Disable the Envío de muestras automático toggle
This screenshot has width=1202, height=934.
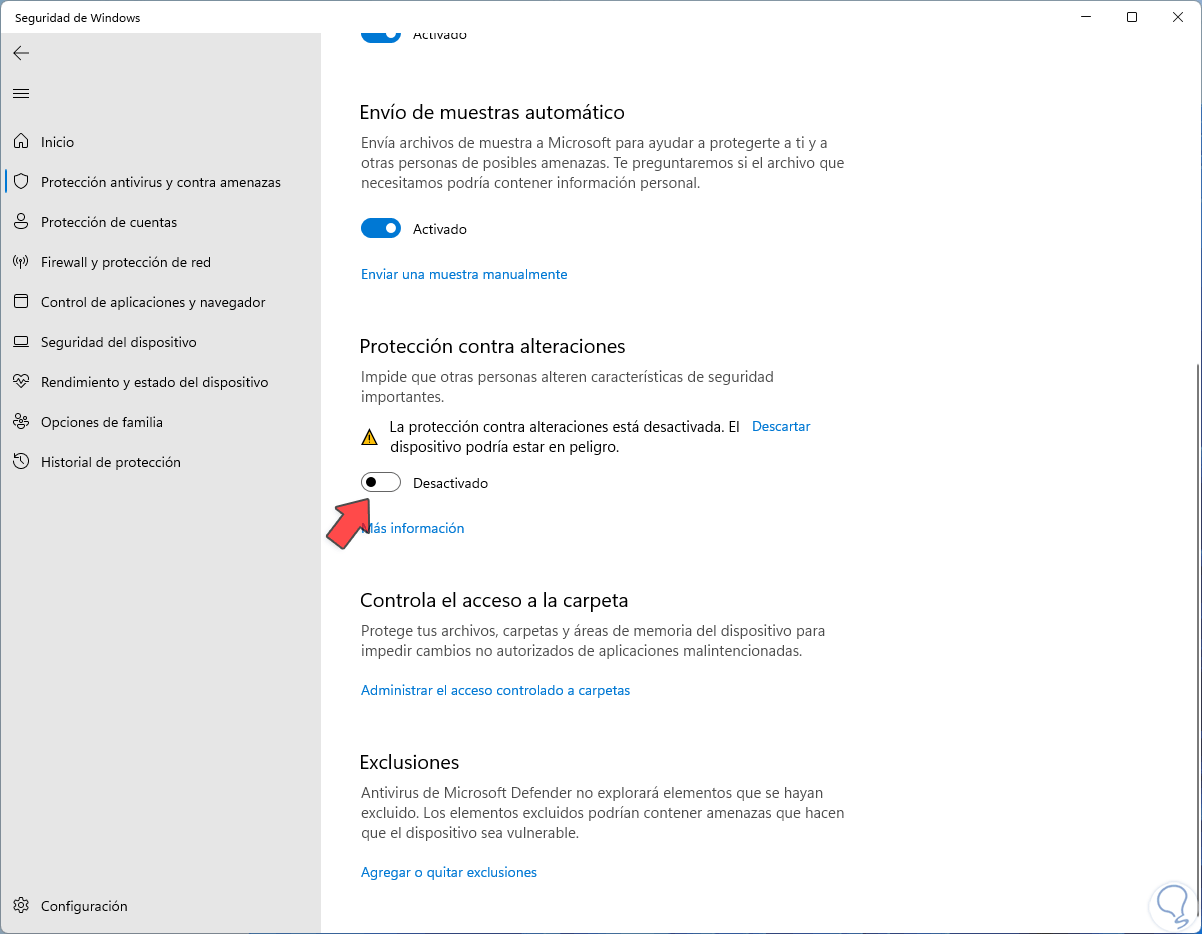[381, 229]
